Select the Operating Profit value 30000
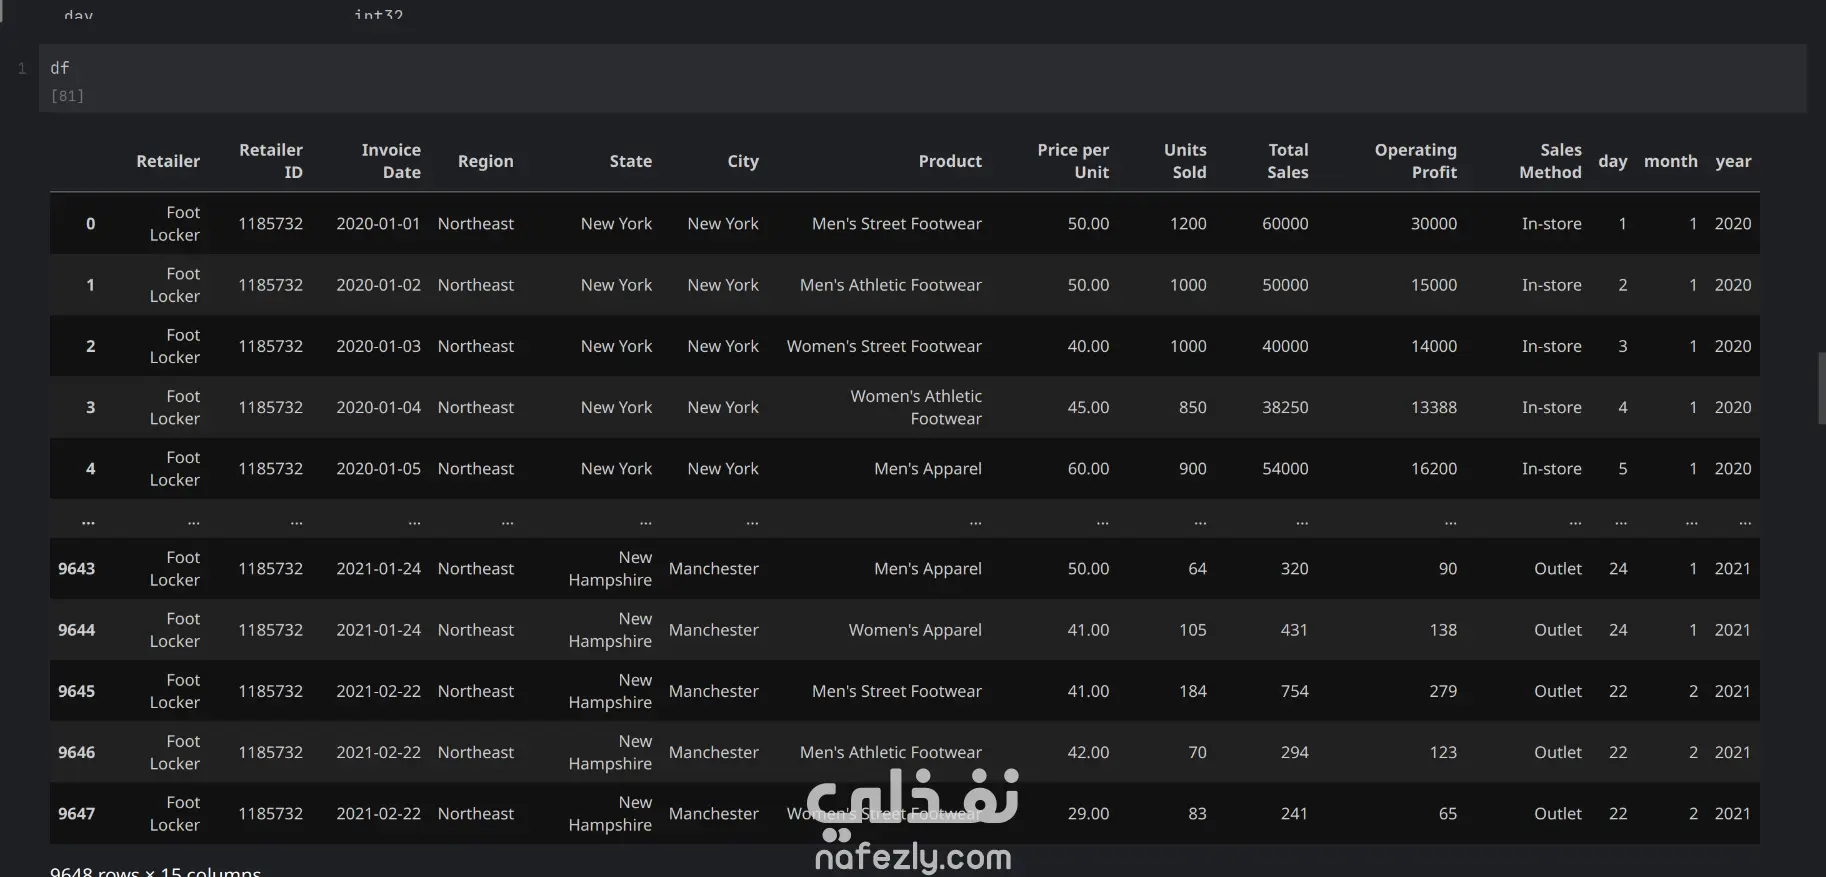This screenshot has width=1826, height=877. pyautogui.click(x=1434, y=224)
